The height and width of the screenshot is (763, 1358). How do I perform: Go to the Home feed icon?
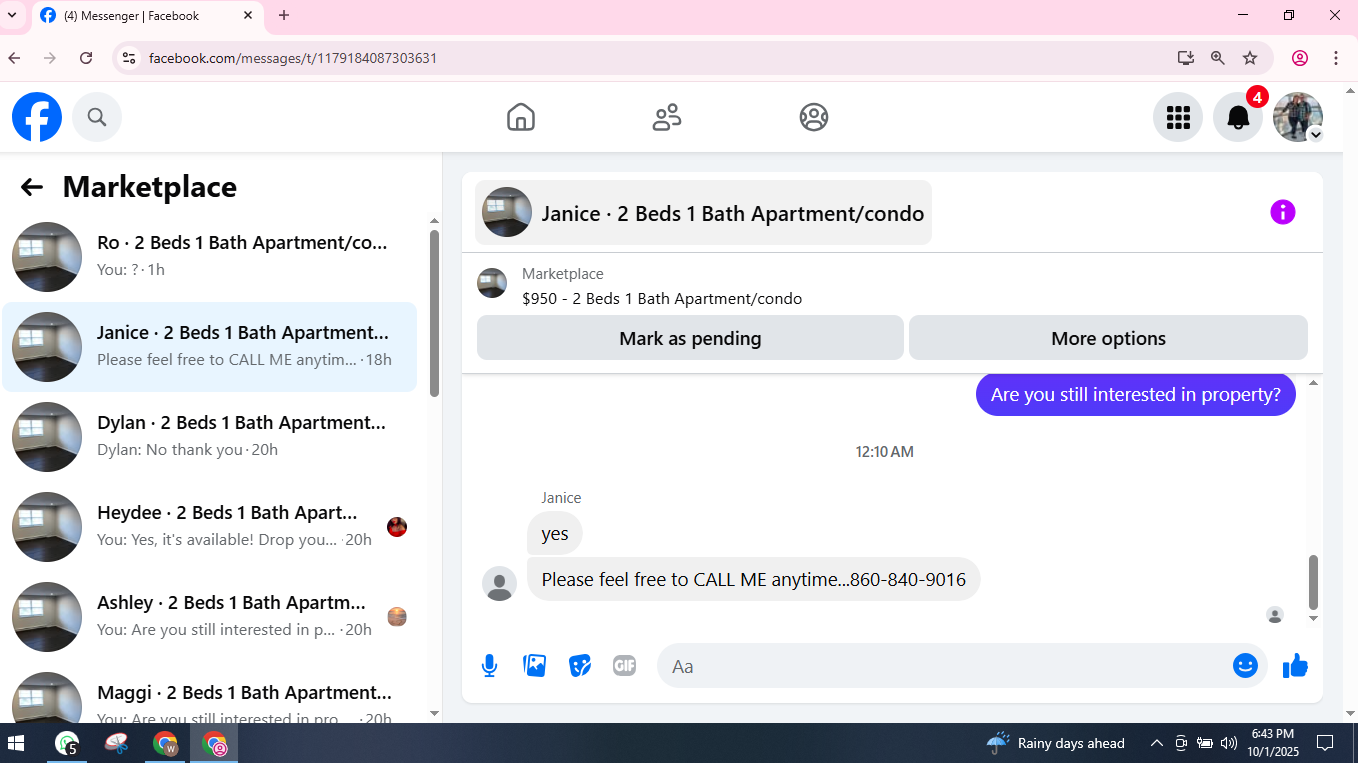coord(521,117)
